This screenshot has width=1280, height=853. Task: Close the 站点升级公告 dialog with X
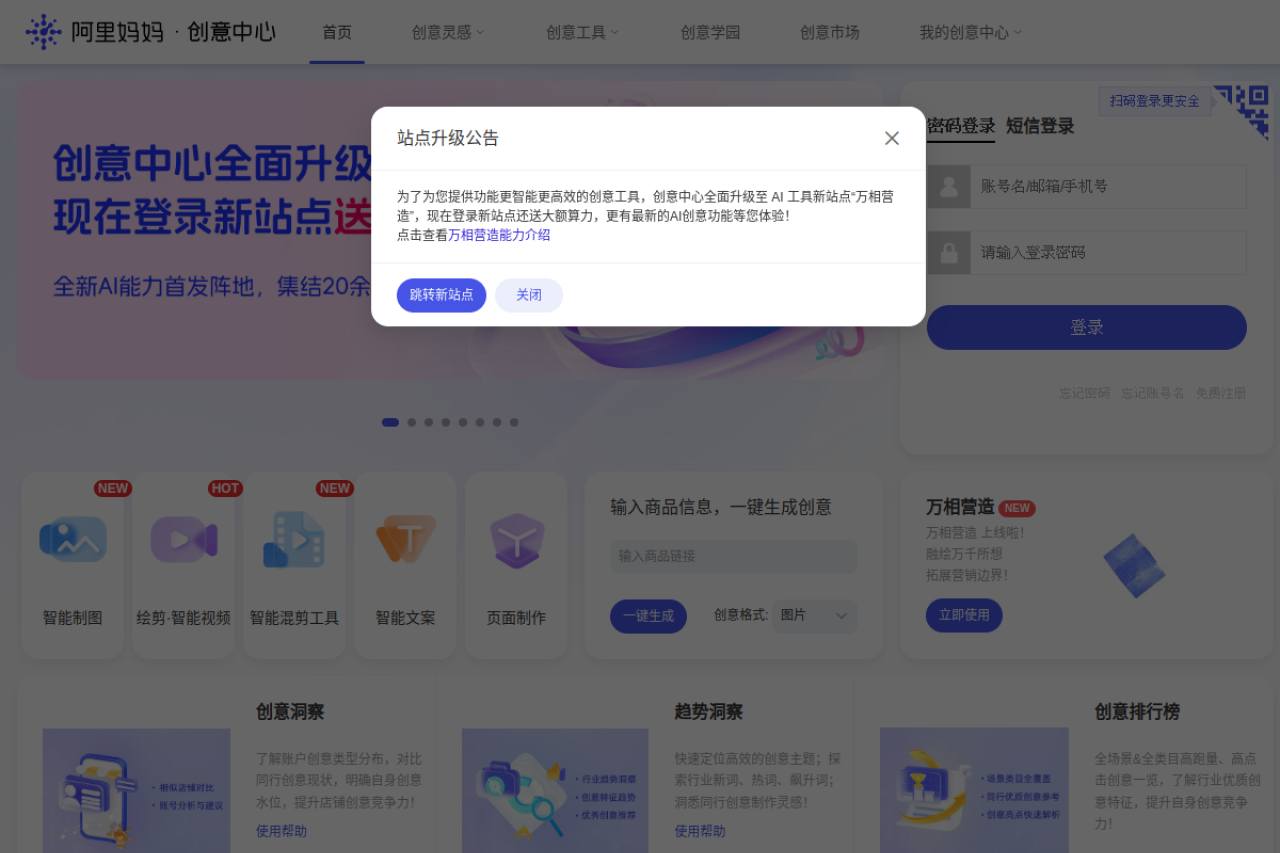click(x=892, y=138)
